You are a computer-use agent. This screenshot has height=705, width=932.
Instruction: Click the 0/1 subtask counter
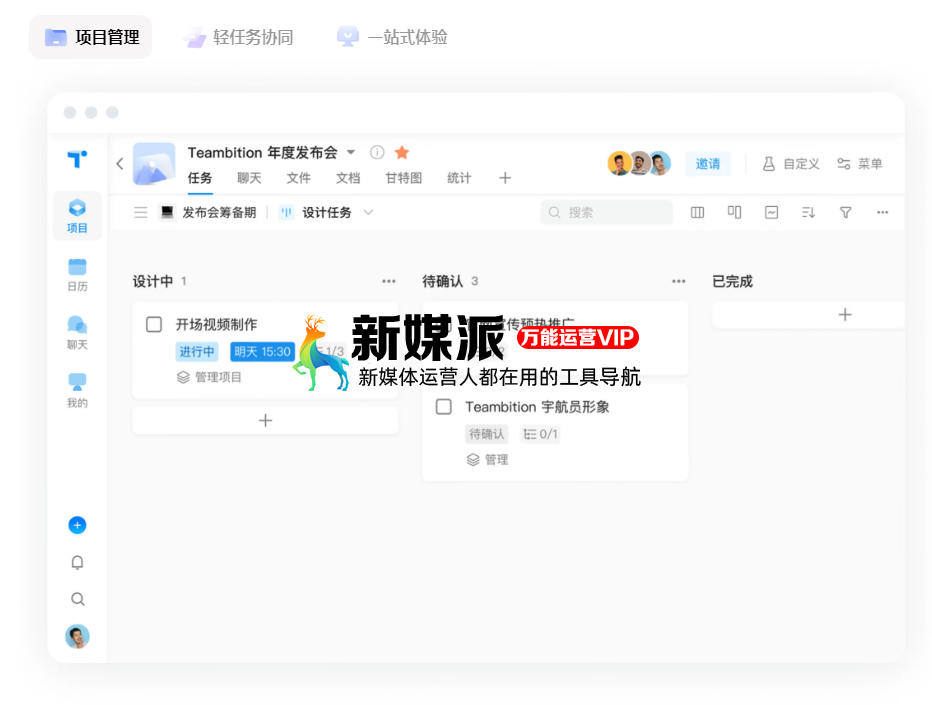[540, 435]
